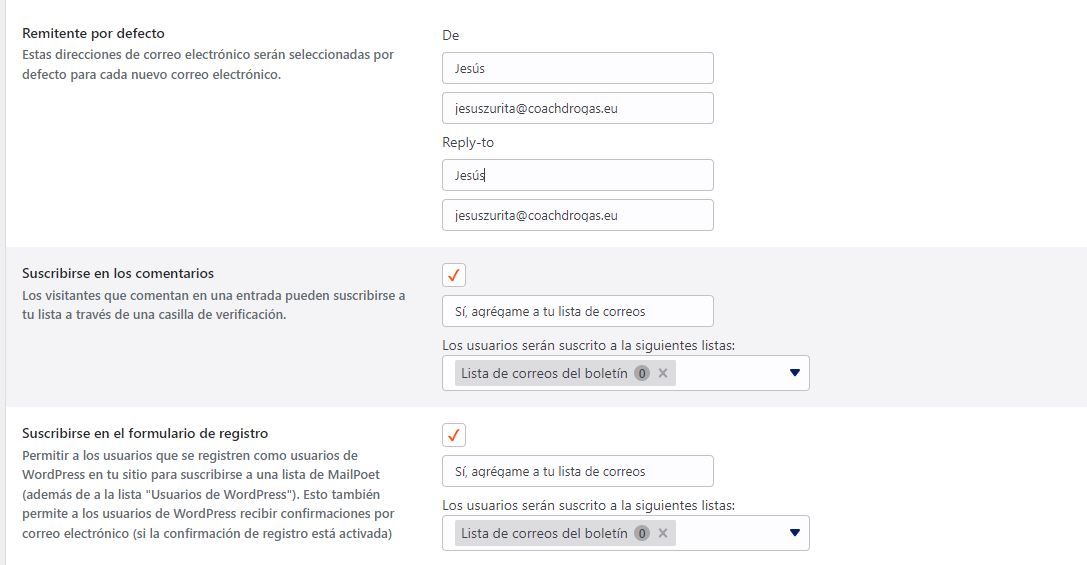Edit comments checkbox label text field
Image resolution: width=1087 pixels, height=565 pixels.
(577, 311)
